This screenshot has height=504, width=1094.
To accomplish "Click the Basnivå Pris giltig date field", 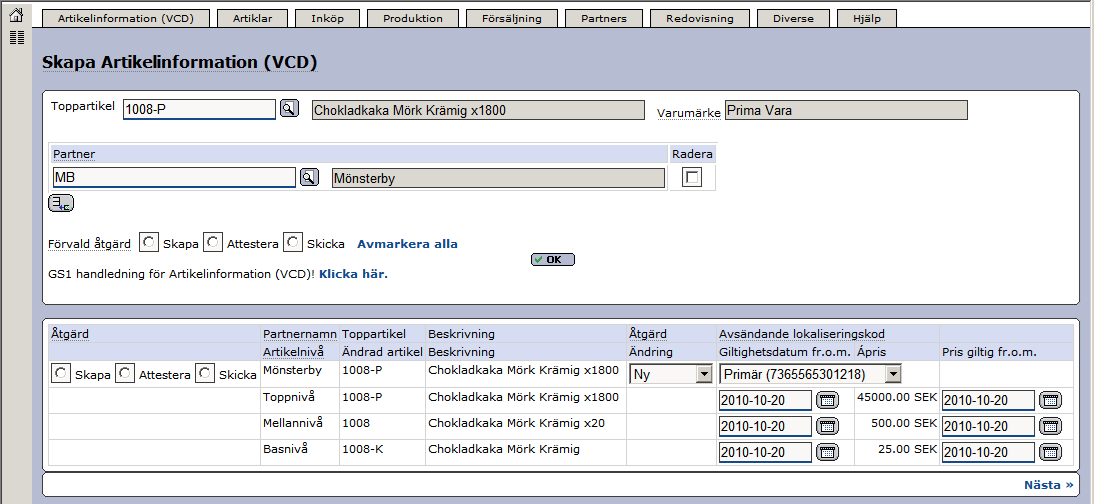I will (x=989, y=452).
